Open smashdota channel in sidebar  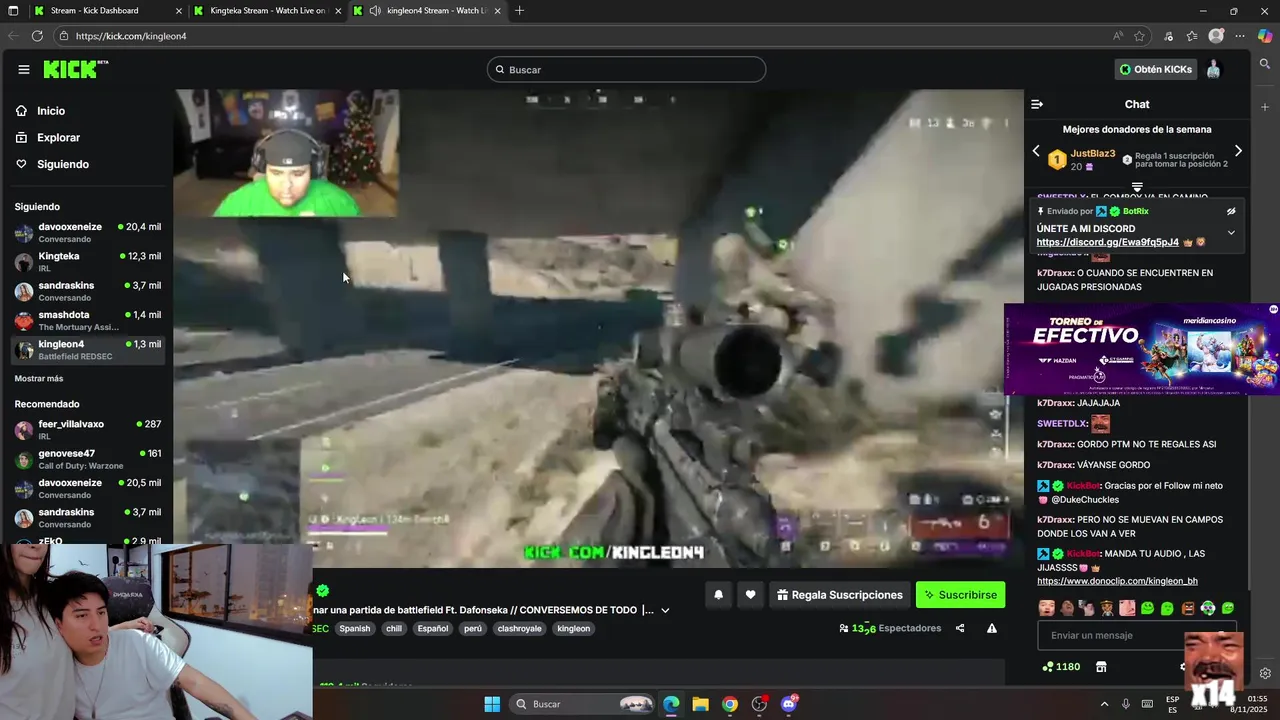(x=88, y=321)
